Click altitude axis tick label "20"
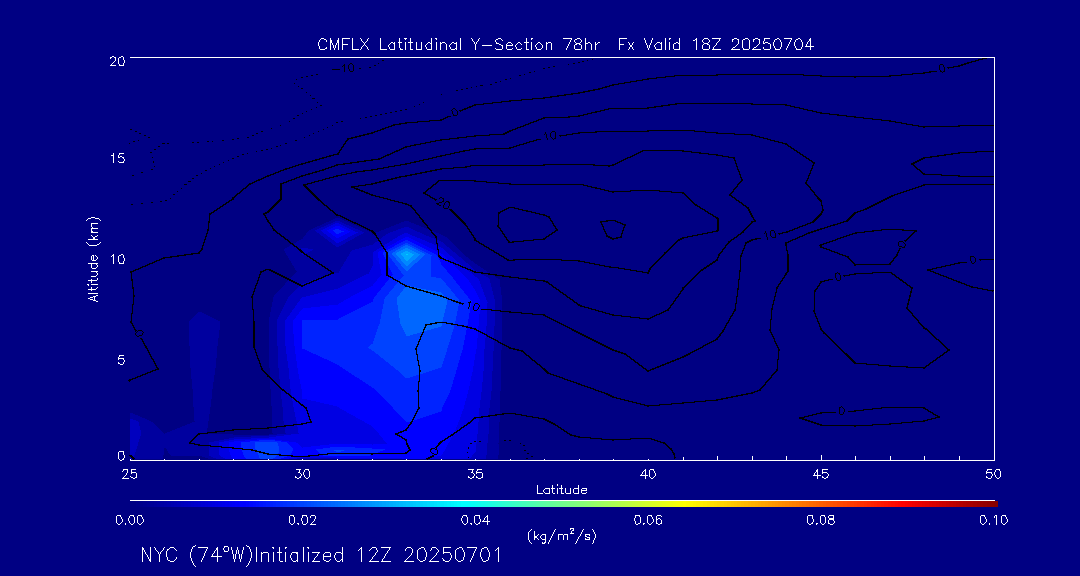The image size is (1080, 576). pyautogui.click(x=117, y=60)
